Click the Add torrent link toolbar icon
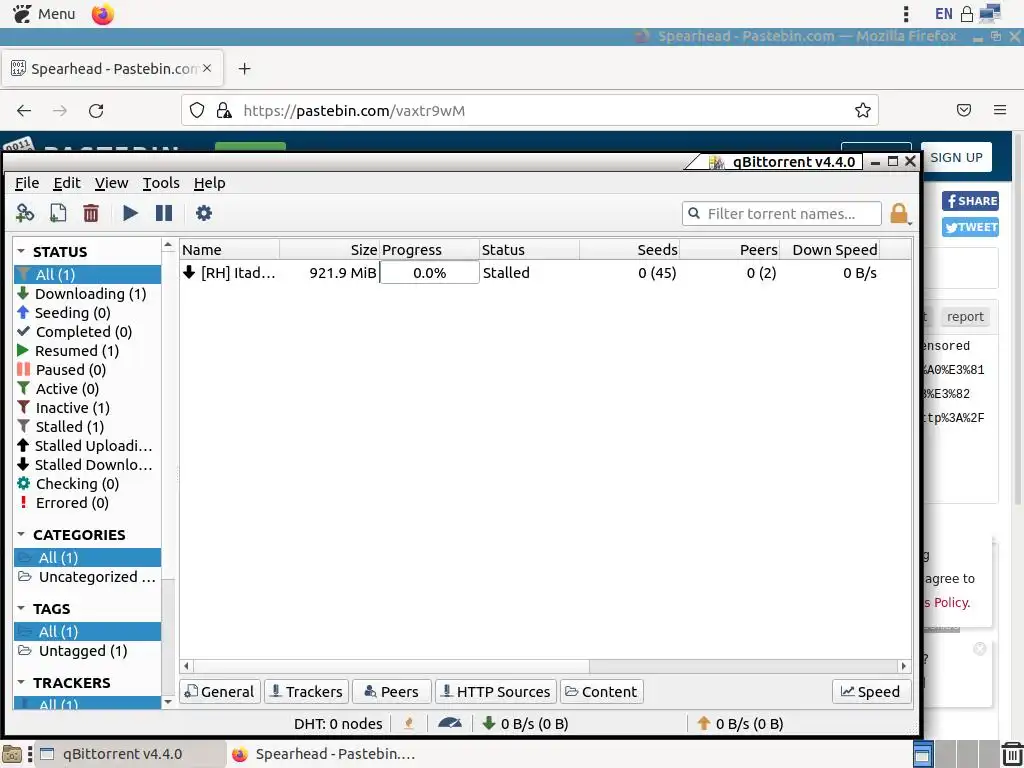Image resolution: width=1024 pixels, height=768 pixels. 25,213
